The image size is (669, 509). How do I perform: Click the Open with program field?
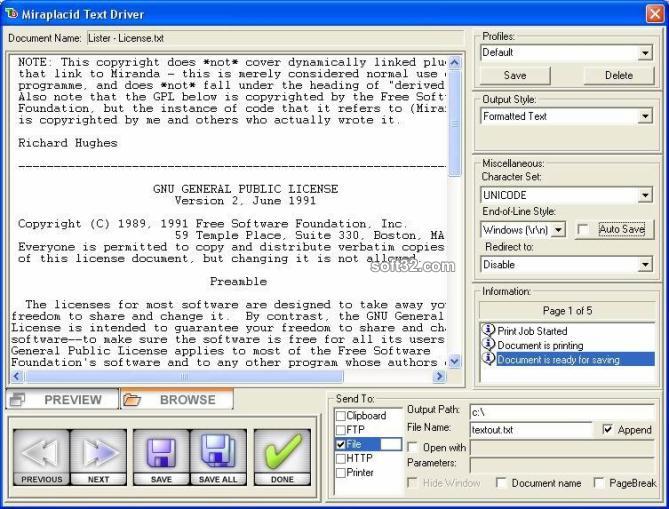[562, 448]
